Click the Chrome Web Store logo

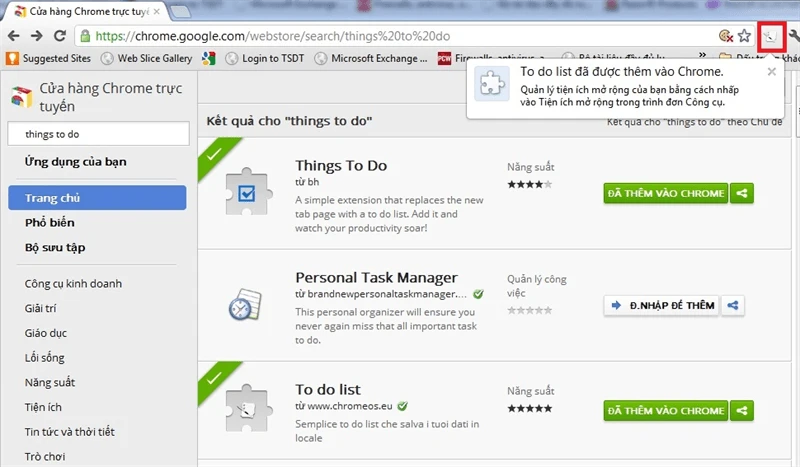21,96
